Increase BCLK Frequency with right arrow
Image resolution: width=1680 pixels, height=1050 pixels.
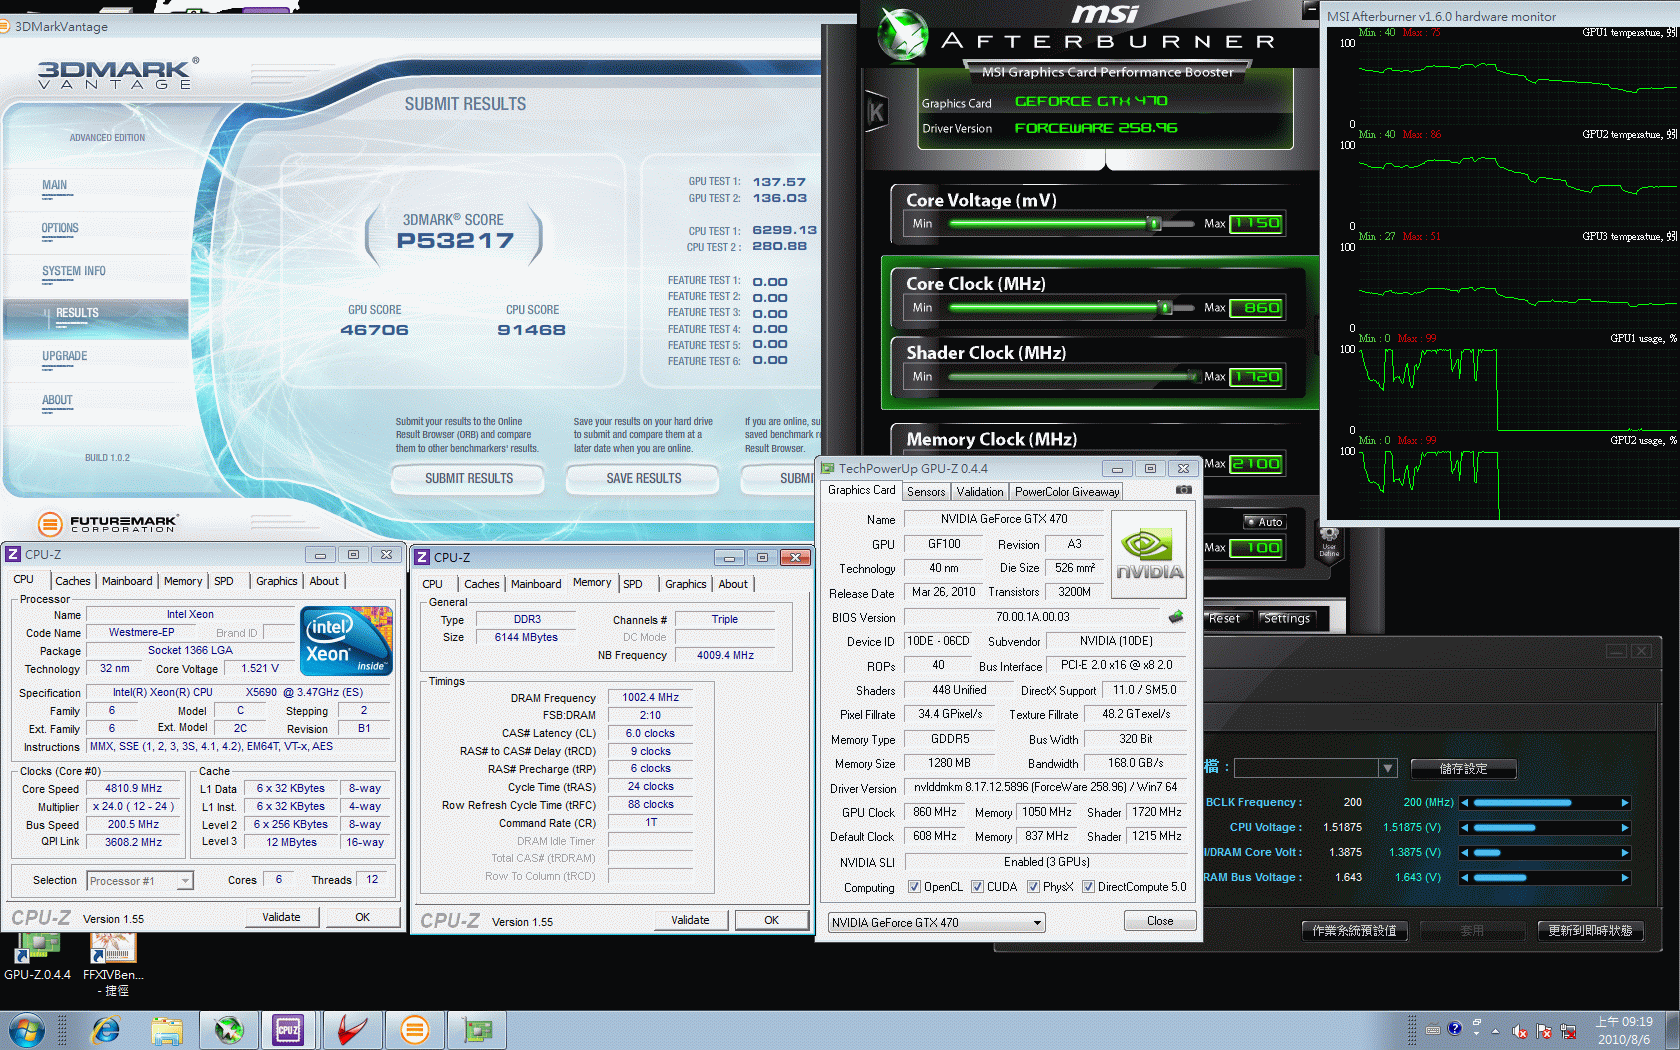(1625, 803)
